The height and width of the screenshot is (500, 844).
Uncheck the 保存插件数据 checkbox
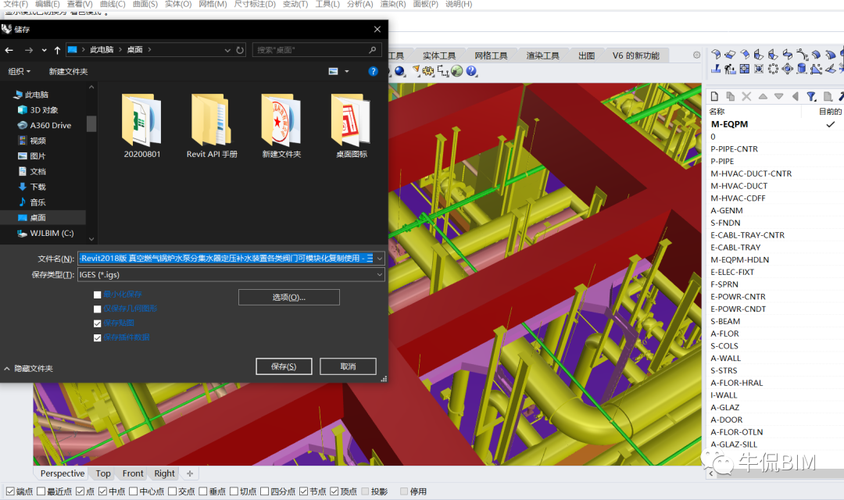[x=97, y=338]
